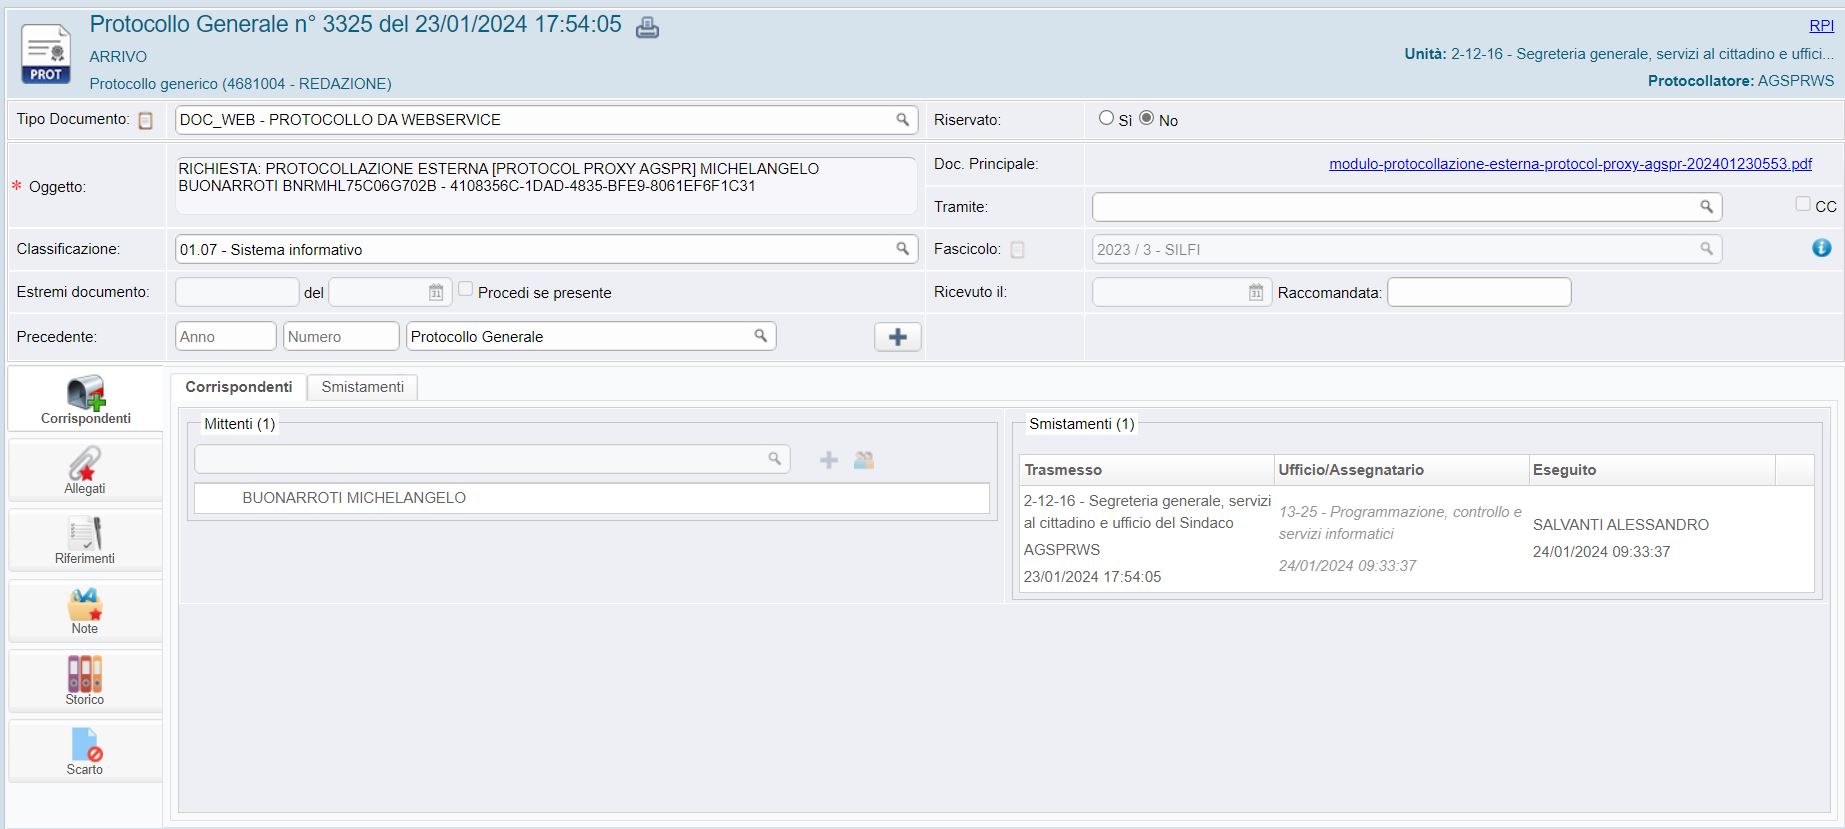Switch to the Smistamenti tab

(x=362, y=387)
